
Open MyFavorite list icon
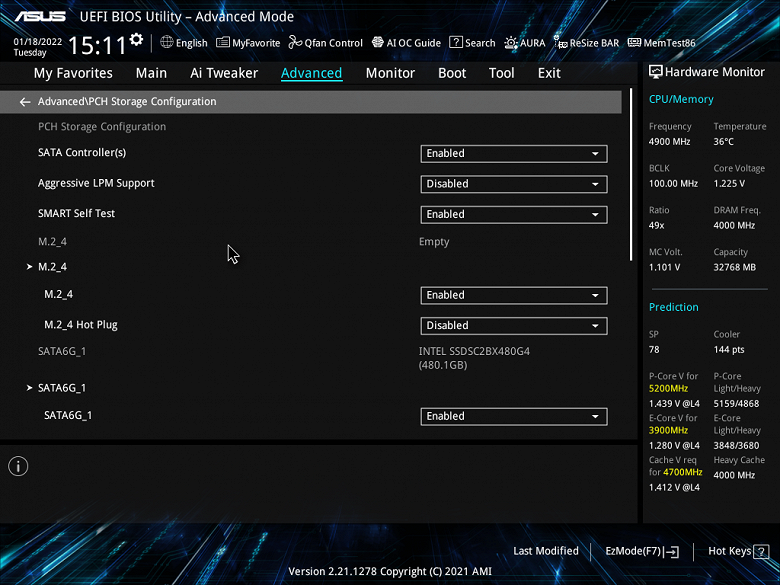(222, 42)
